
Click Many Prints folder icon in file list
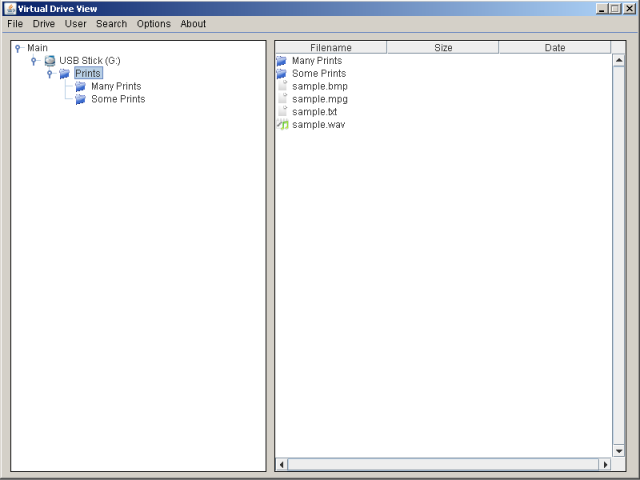281,61
